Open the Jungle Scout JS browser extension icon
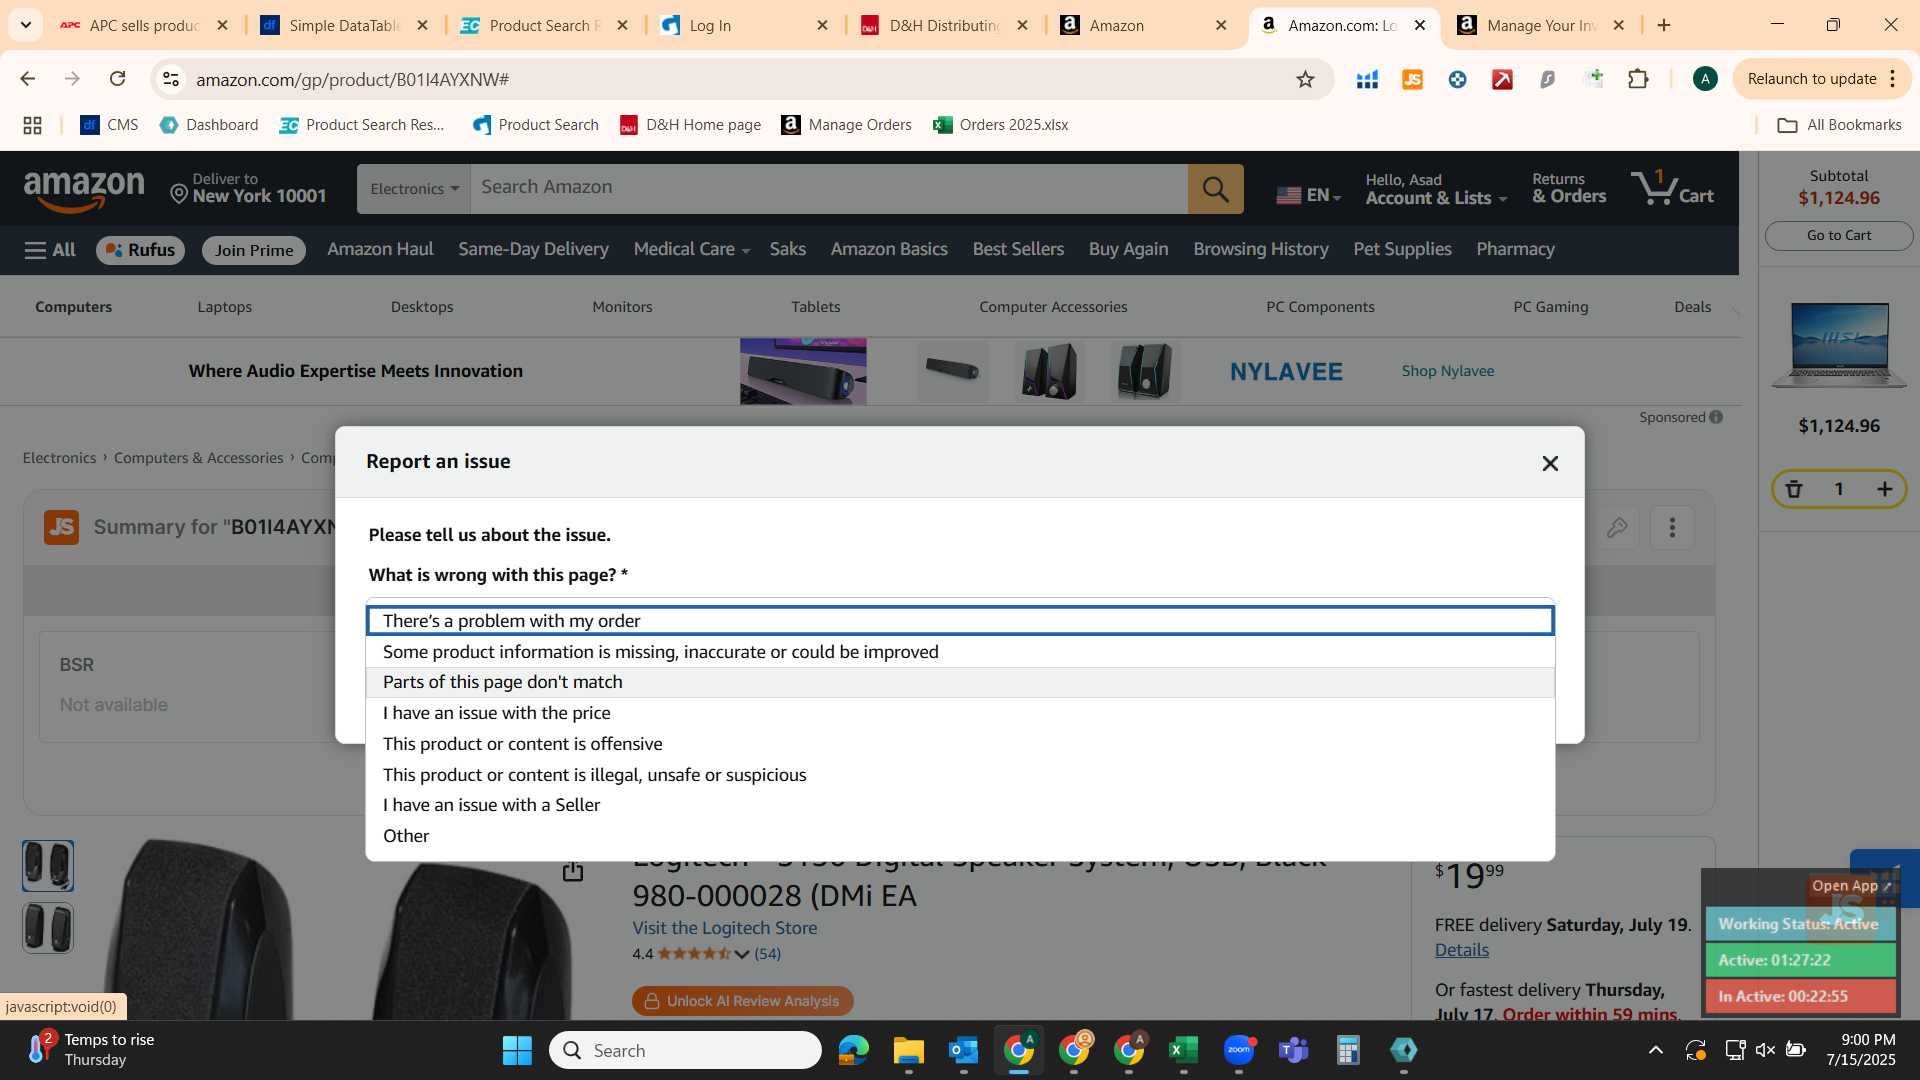Screen dimensions: 1920x1080 click(1412, 79)
